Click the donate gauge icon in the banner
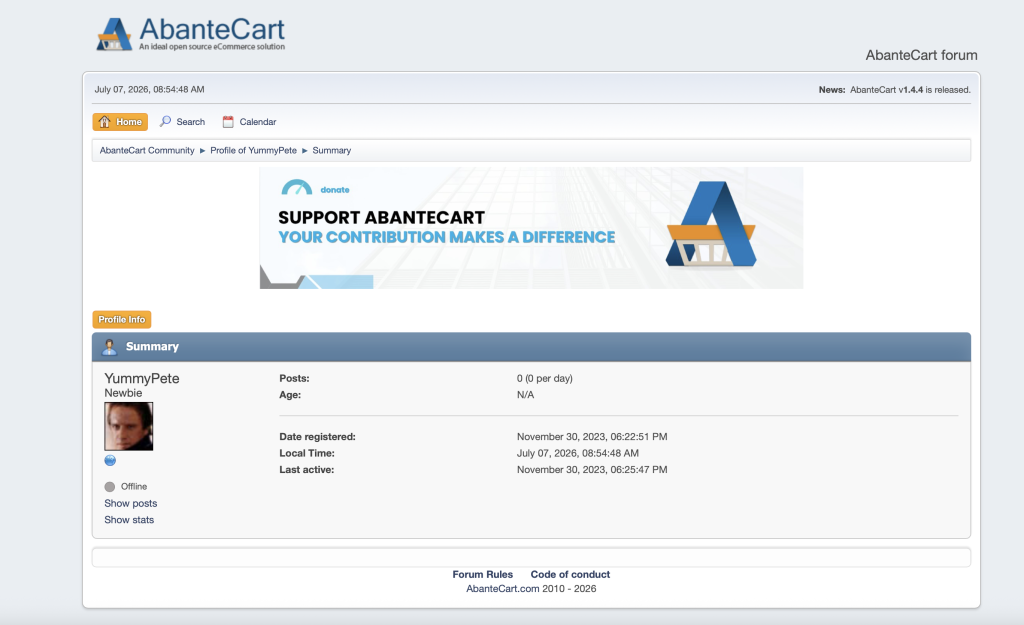1024x625 pixels. click(296, 188)
